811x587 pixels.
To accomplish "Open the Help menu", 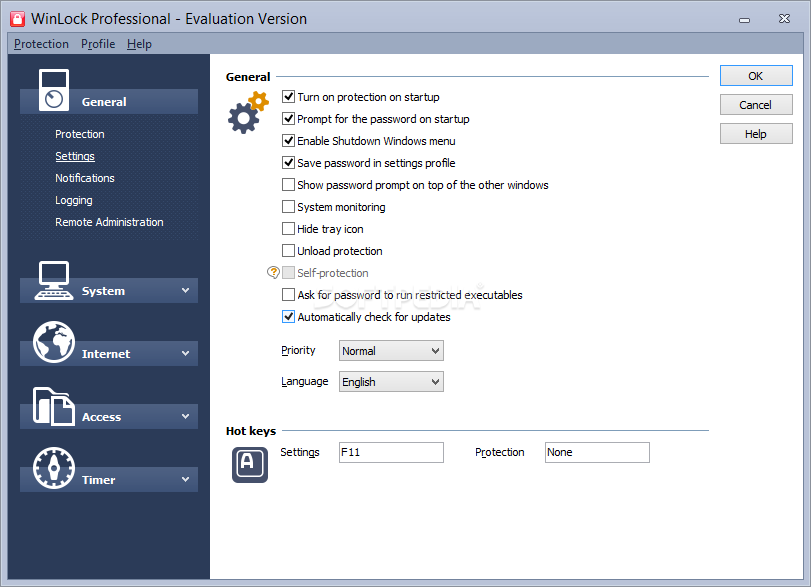I will 139,44.
